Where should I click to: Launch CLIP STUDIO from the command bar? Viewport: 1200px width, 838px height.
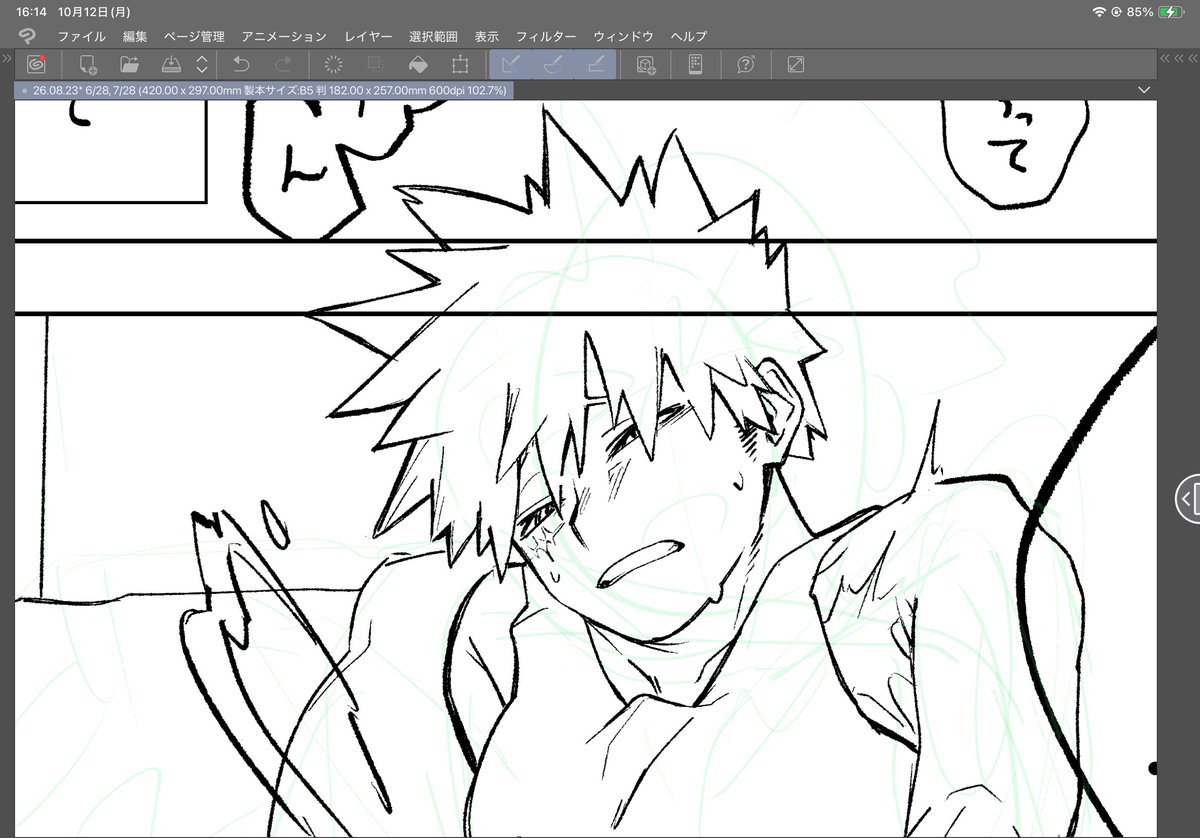point(37,65)
